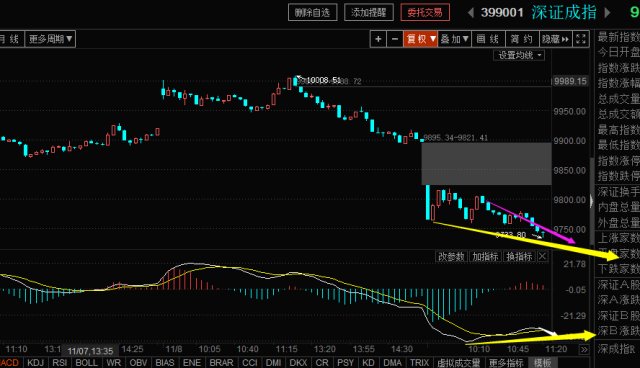The image size is (640, 368).
Task: Click the 9895.34-9821.41 gap label
Action: coord(456,137)
